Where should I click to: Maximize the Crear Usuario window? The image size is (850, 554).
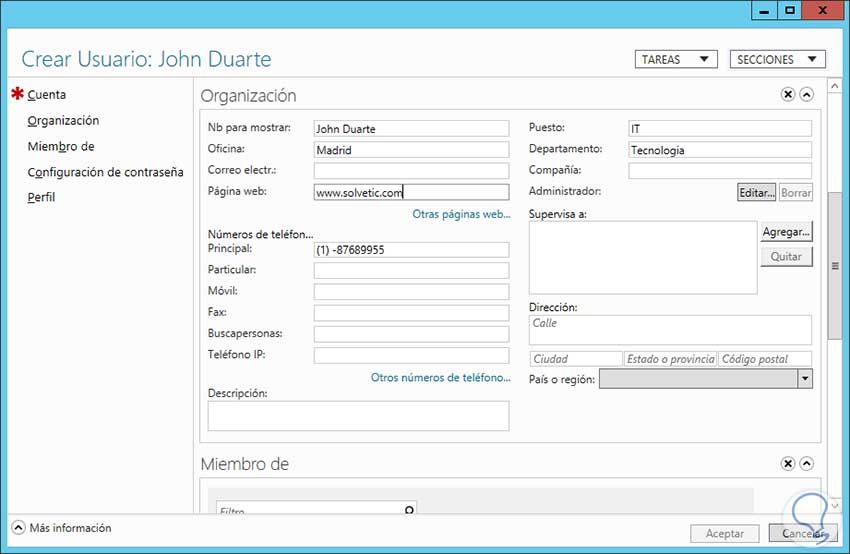tap(790, 10)
